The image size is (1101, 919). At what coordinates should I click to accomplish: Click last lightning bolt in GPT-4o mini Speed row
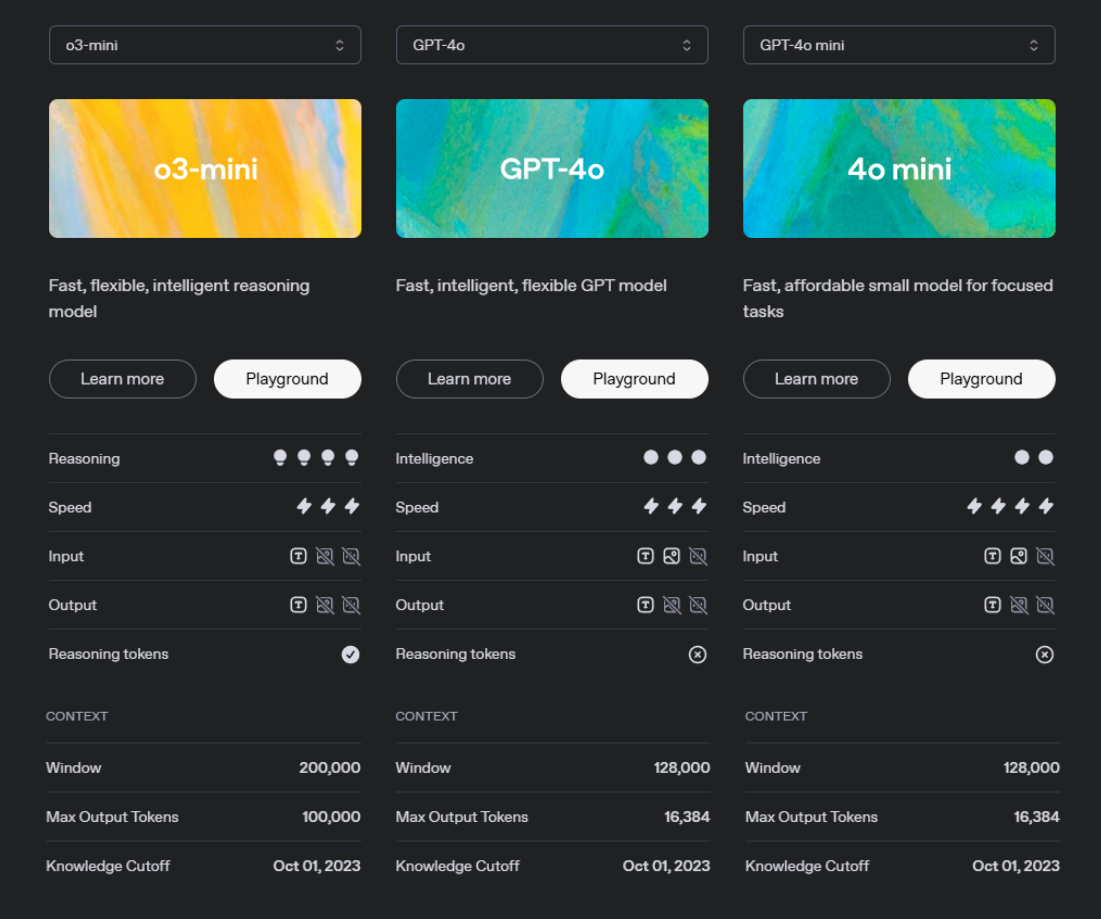pos(1046,507)
